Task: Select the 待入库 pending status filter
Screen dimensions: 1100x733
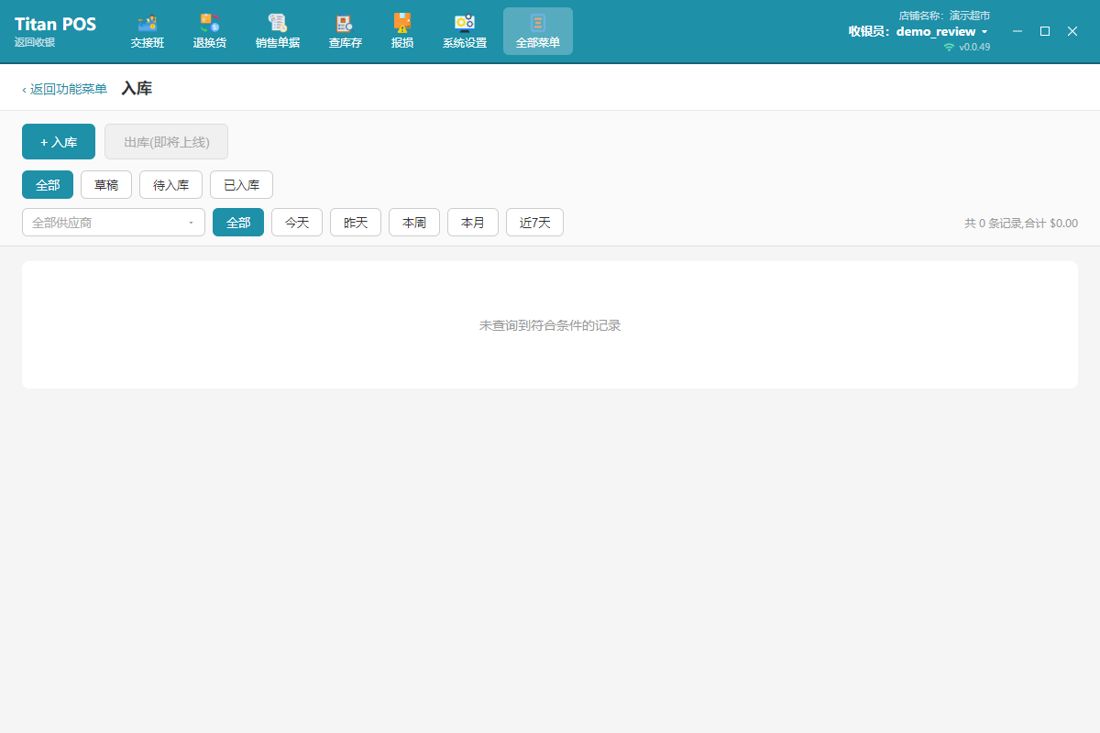Action: pyautogui.click(x=170, y=185)
